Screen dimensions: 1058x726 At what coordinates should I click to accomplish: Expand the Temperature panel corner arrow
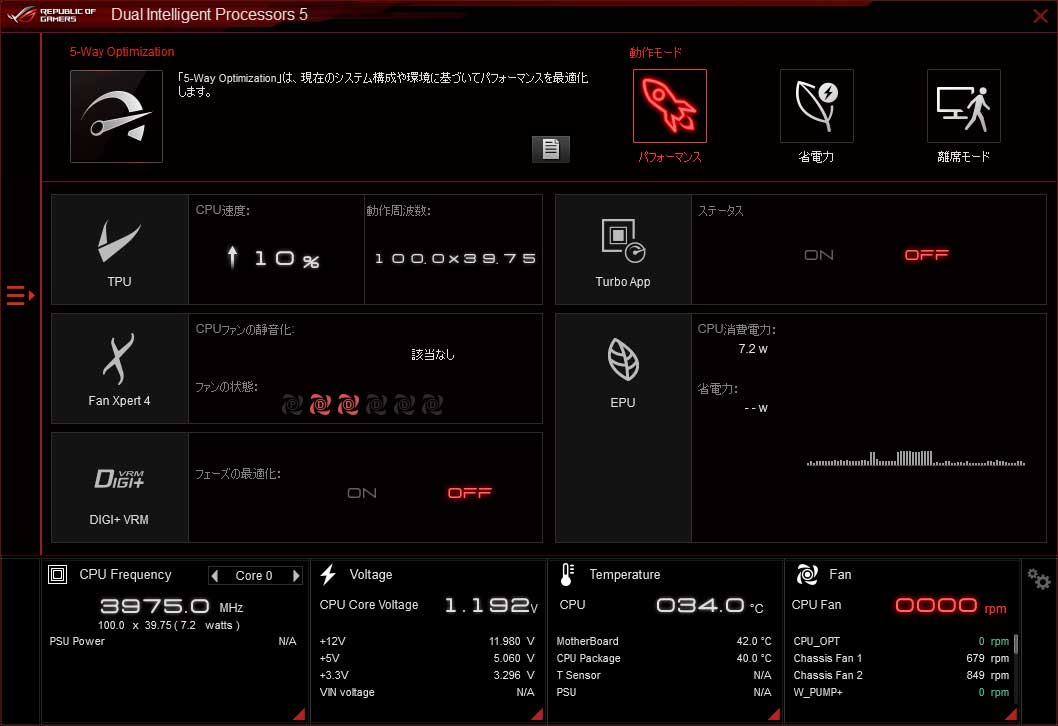coord(774,714)
